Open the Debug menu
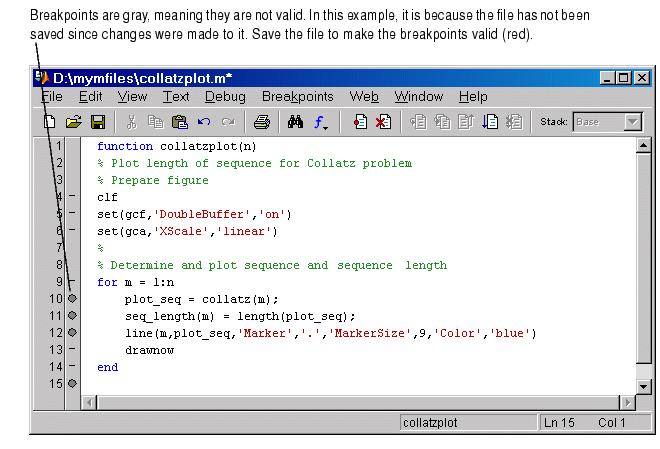 [x=225, y=97]
